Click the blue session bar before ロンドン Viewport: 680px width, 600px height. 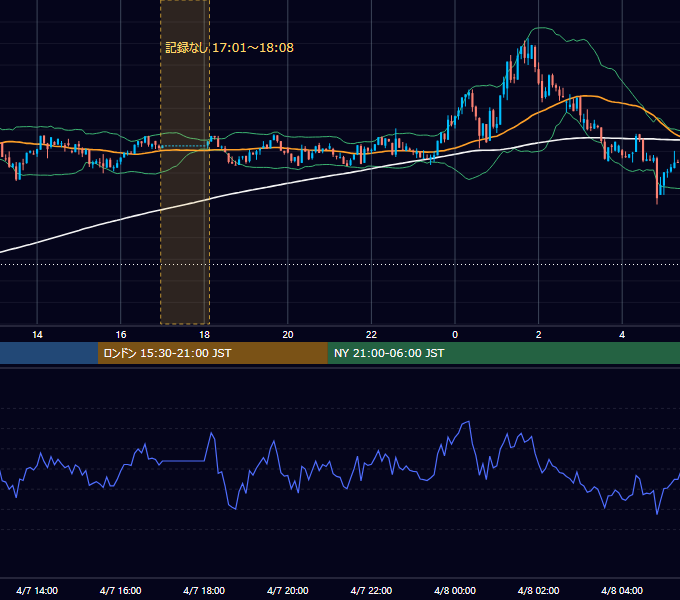[x=49, y=353]
